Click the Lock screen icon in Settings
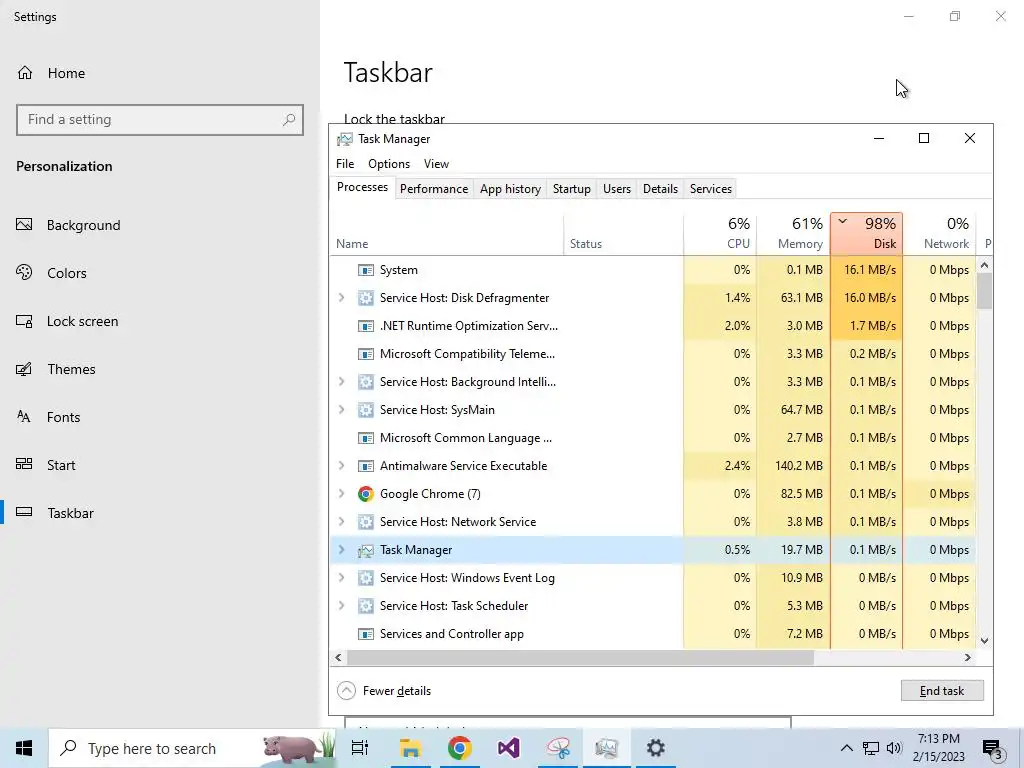The height and width of the screenshot is (768, 1024). pos(24,321)
